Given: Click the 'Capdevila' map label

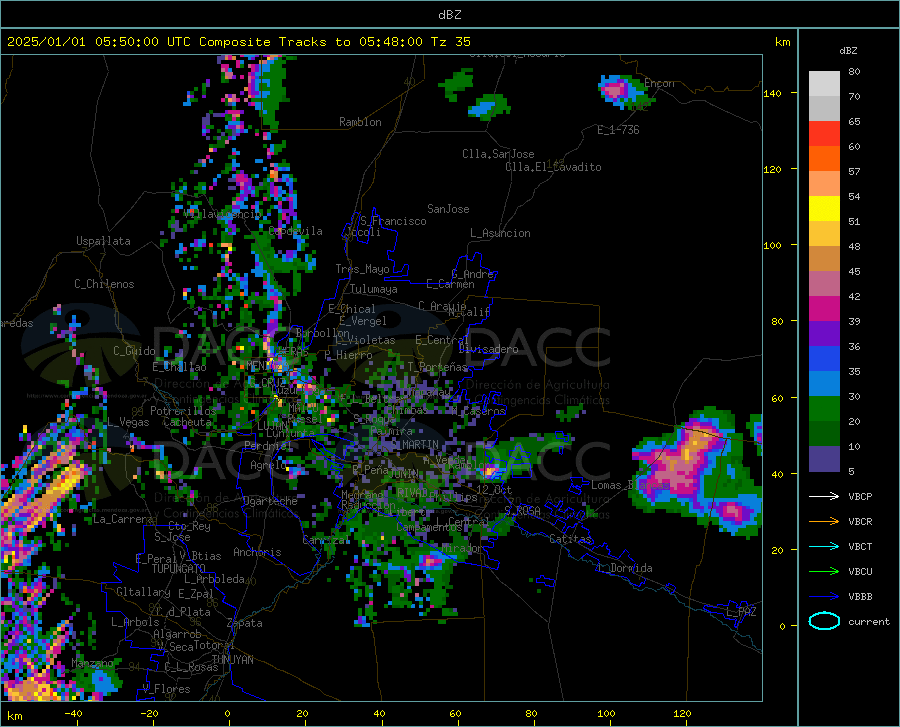Looking at the screenshot, I should (295, 231).
